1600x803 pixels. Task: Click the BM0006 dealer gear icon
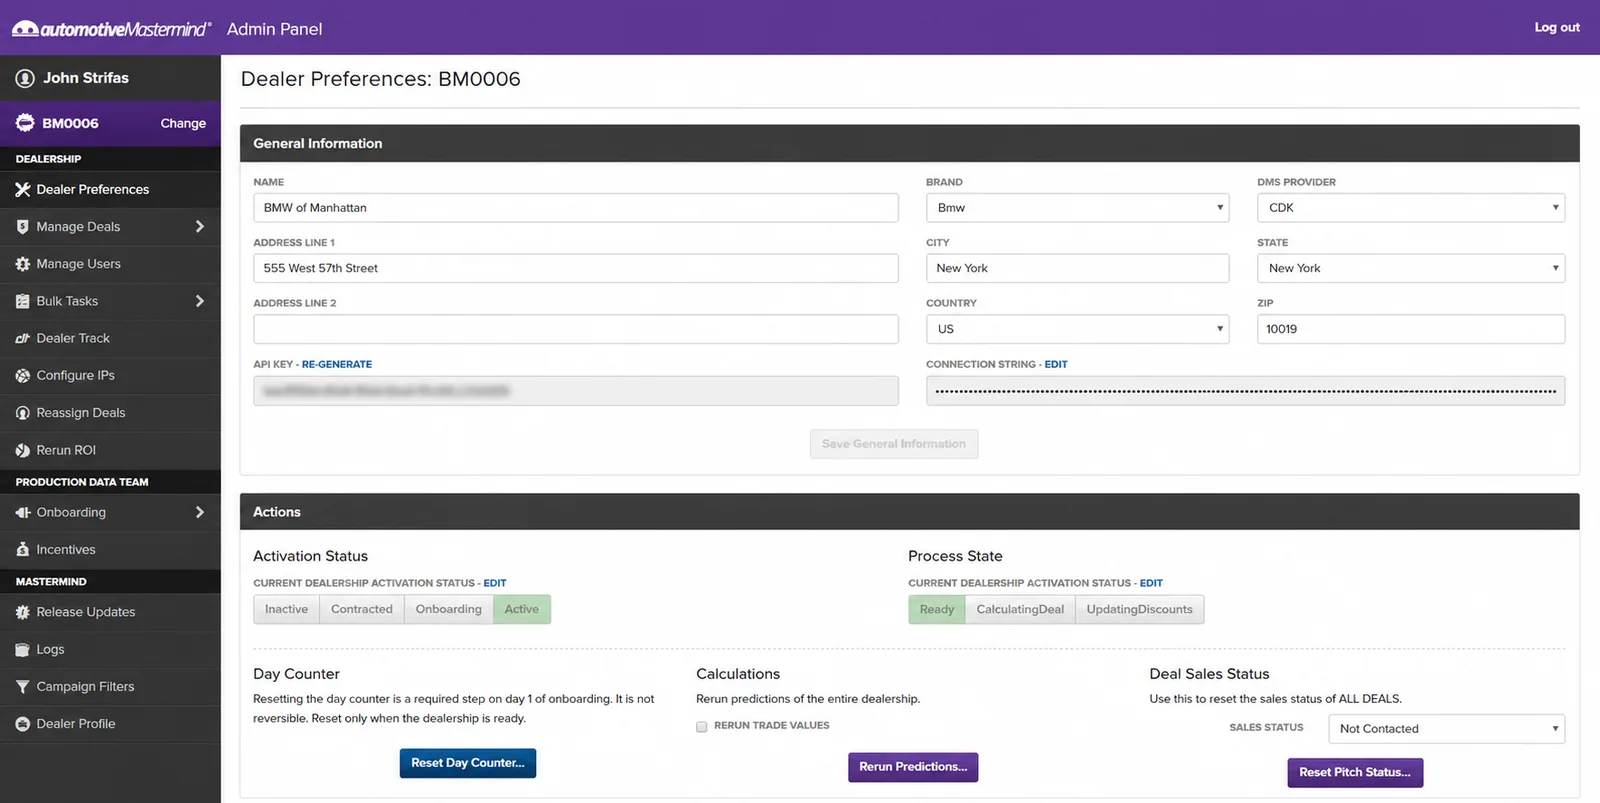[x=25, y=123]
